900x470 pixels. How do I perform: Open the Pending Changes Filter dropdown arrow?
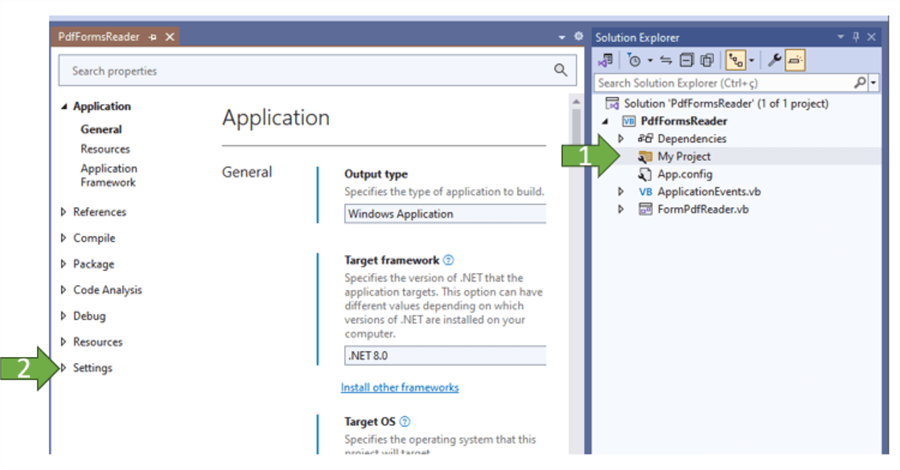coord(650,60)
